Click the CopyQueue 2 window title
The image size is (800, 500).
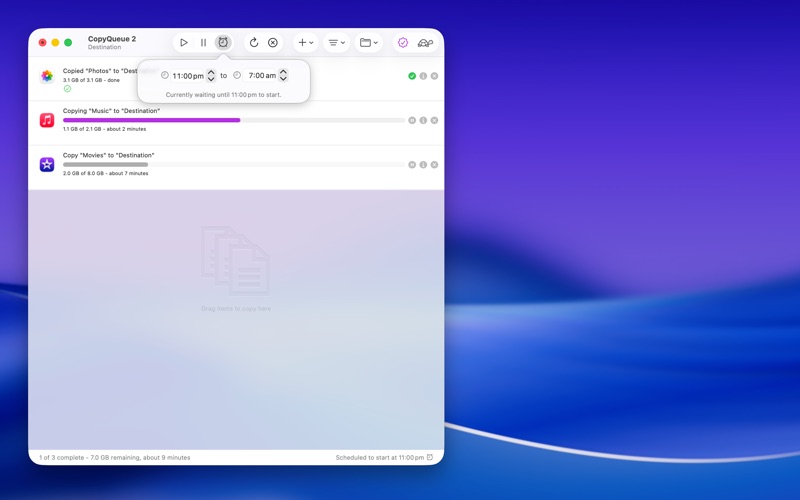(x=112, y=39)
